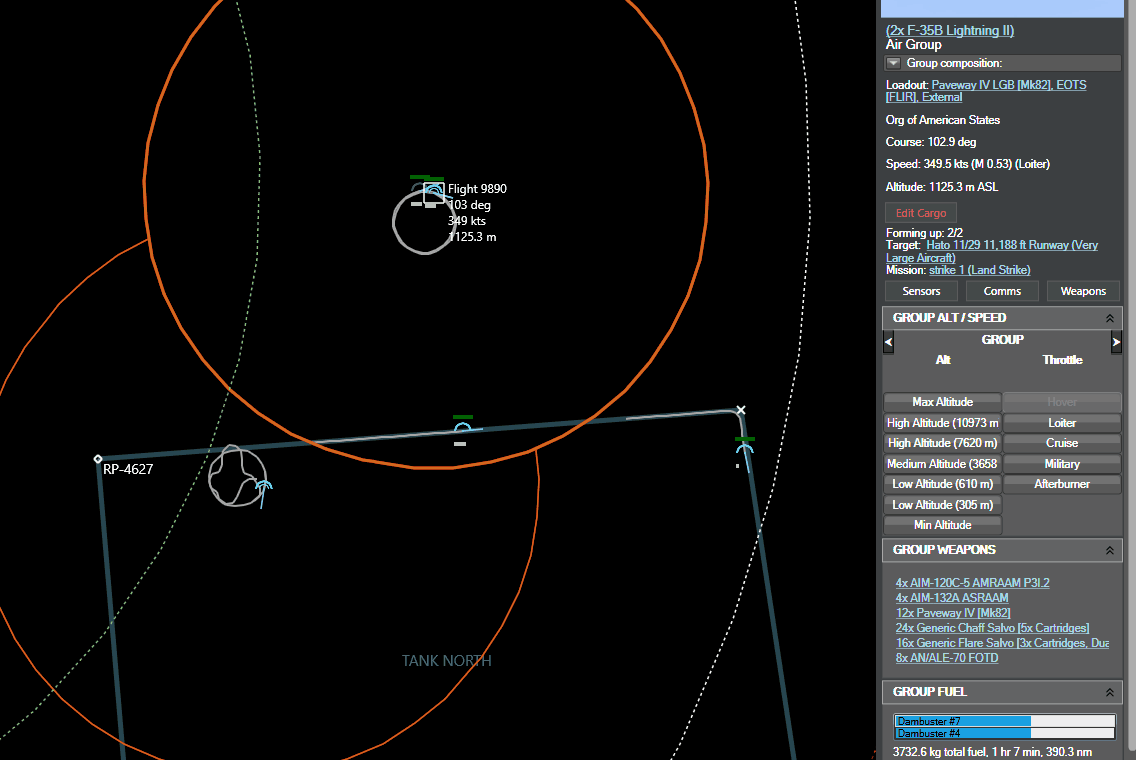Click the Dambuster #7 fuel bar
This screenshot has width=1136, height=760.
1005,721
